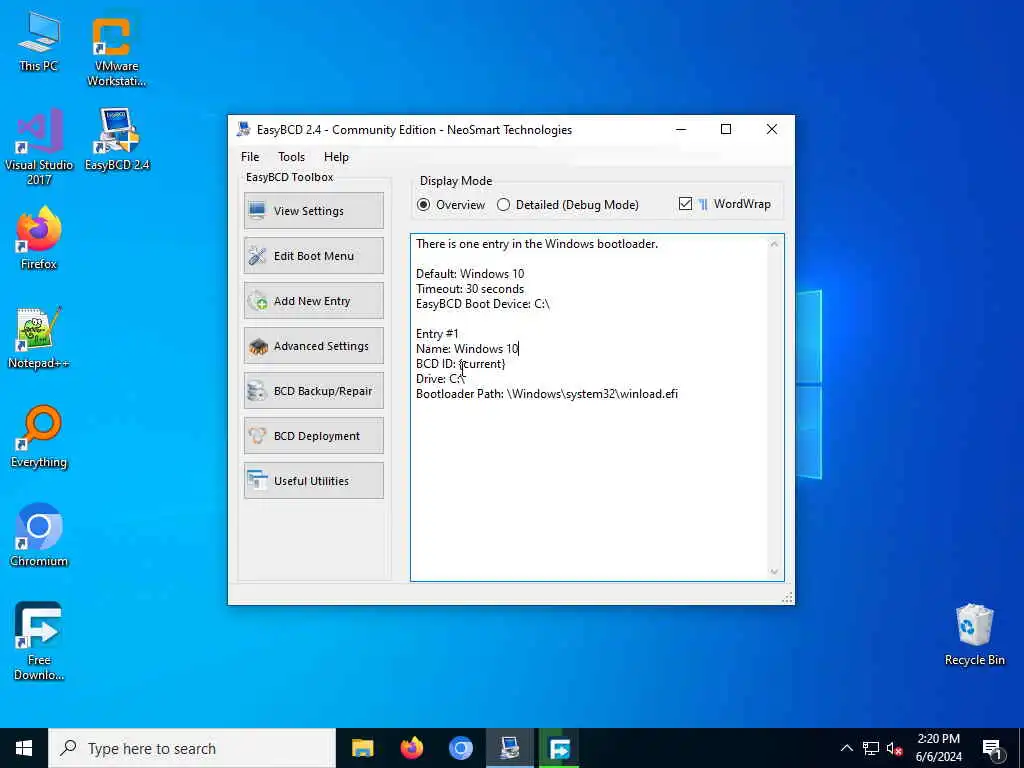
Task: Open the File menu
Action: click(x=250, y=157)
